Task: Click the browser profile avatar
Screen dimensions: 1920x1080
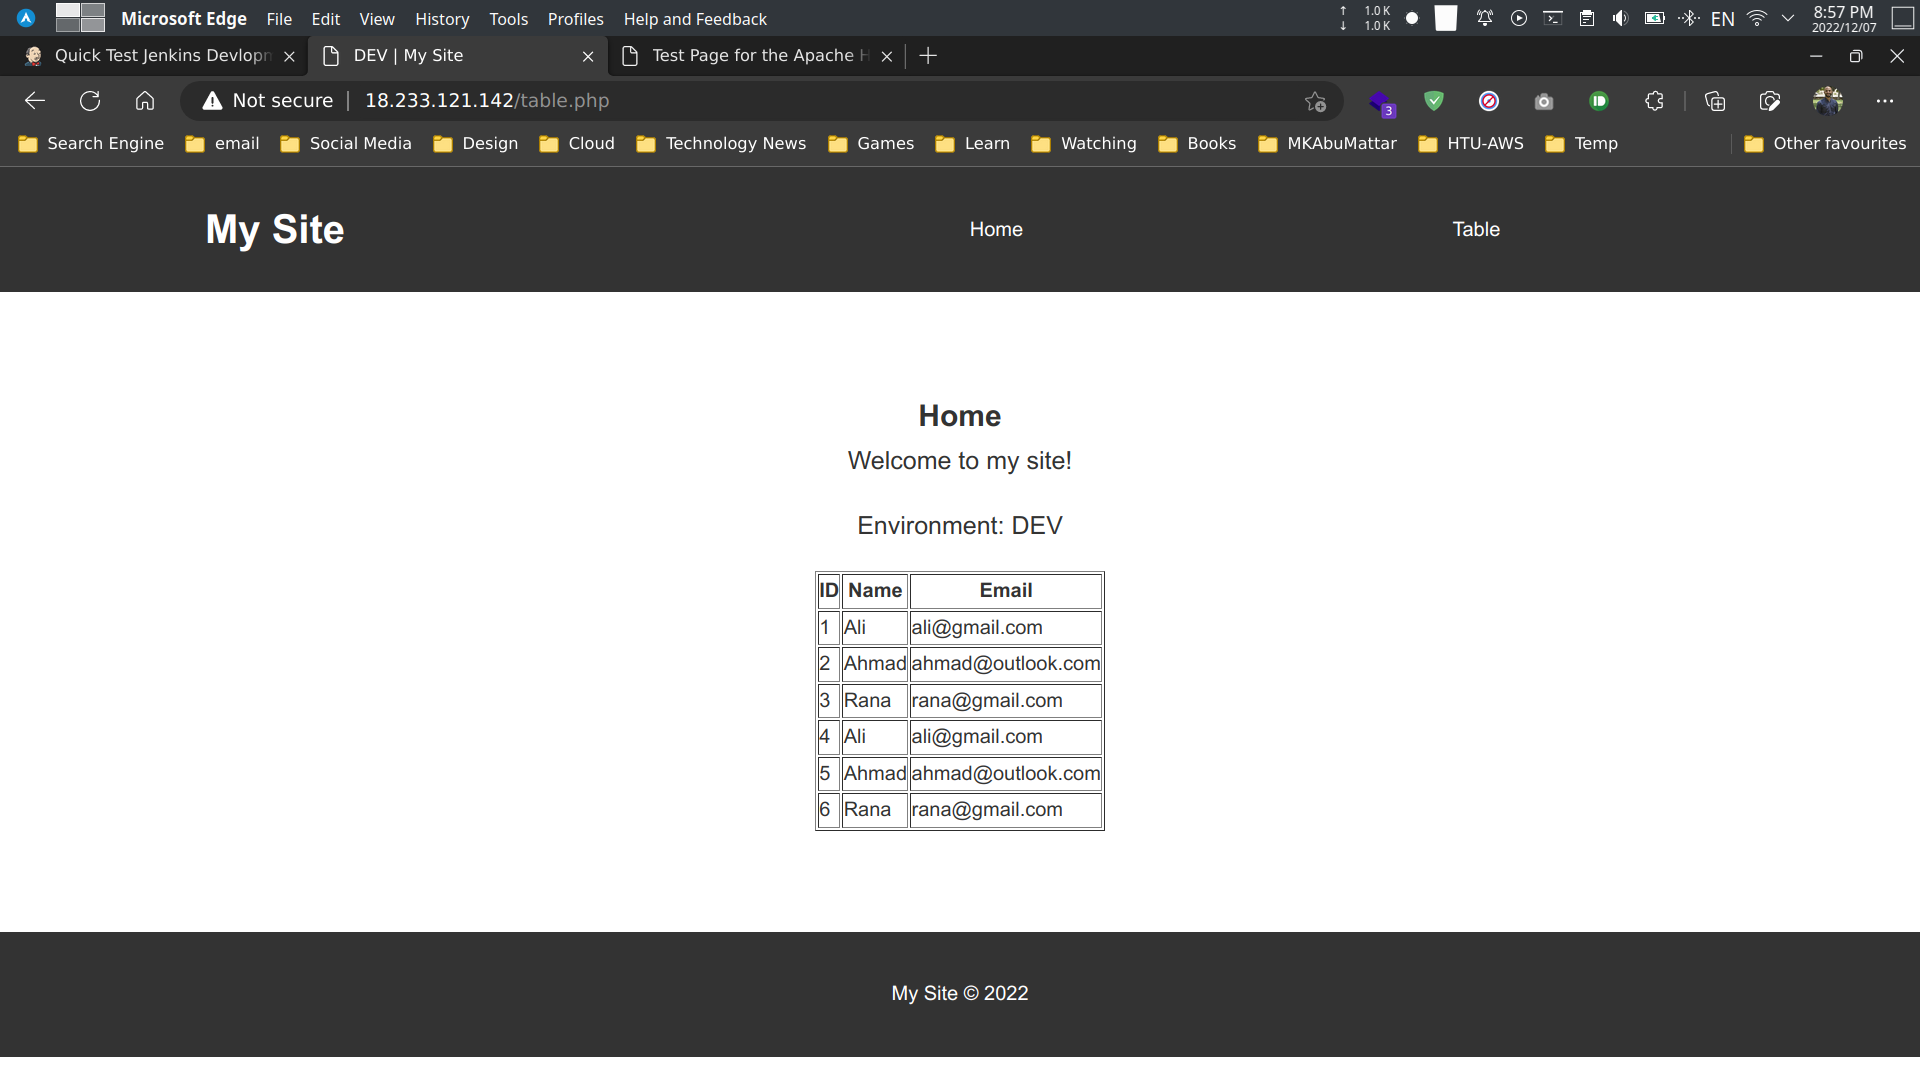Action: pos(1829,100)
